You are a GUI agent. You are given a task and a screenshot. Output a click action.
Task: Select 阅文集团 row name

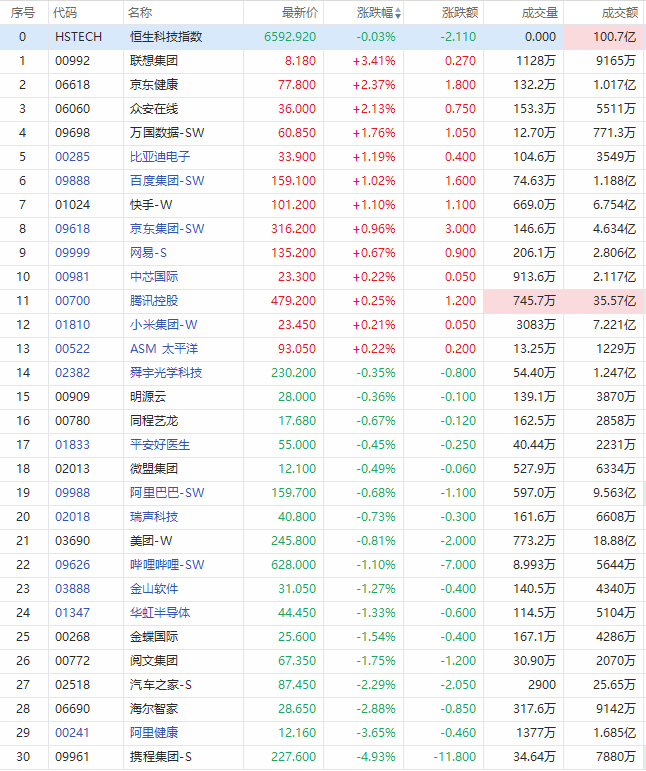[x=154, y=661]
